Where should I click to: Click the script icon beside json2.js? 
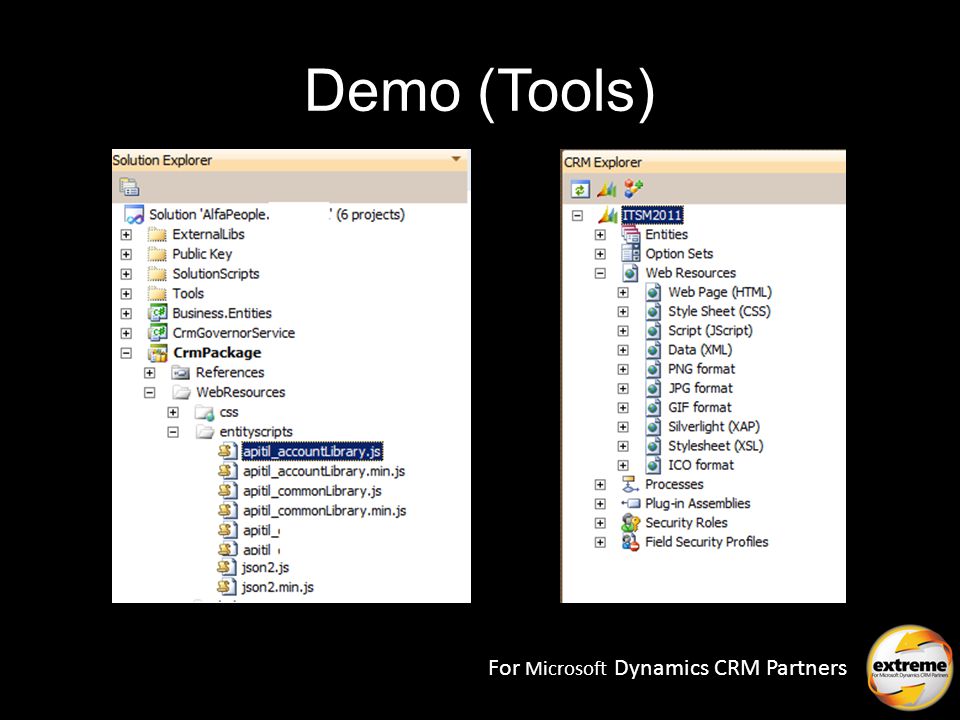coord(227,567)
